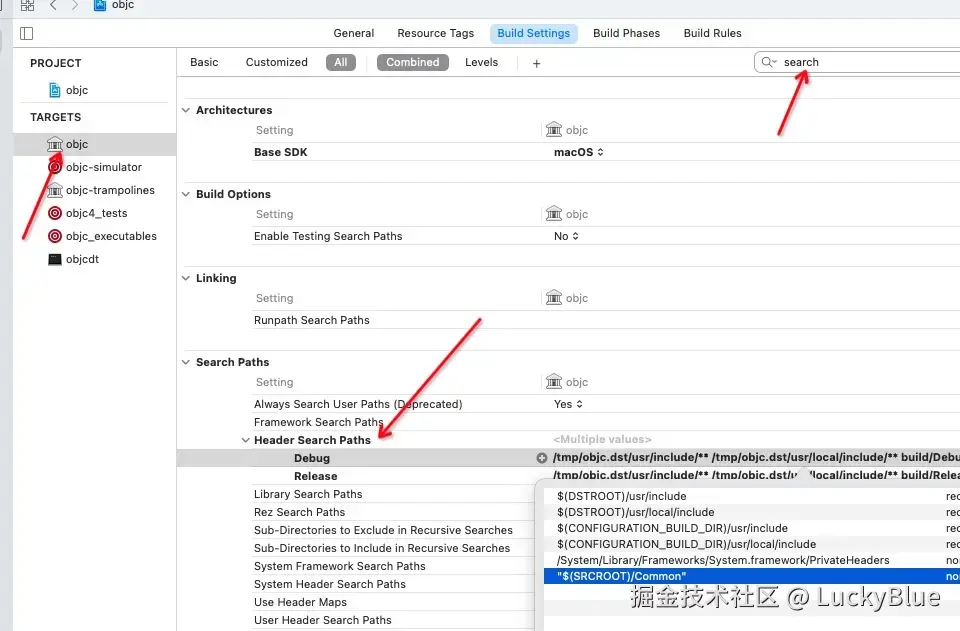960x631 pixels.
Task: Collapse the Architectures section
Action: tap(186, 110)
